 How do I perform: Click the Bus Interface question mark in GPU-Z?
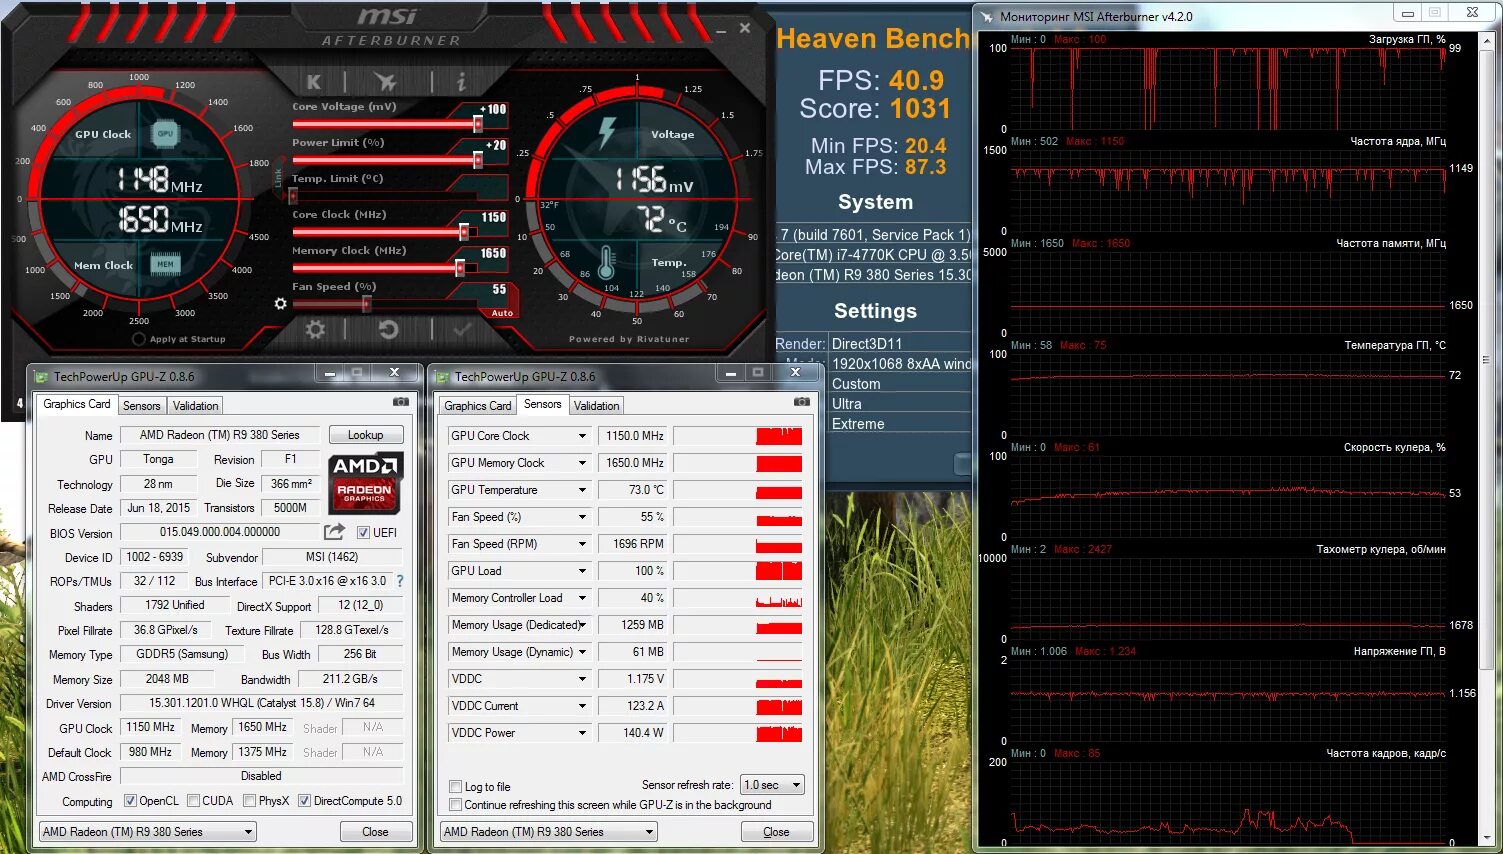pyautogui.click(x=400, y=581)
